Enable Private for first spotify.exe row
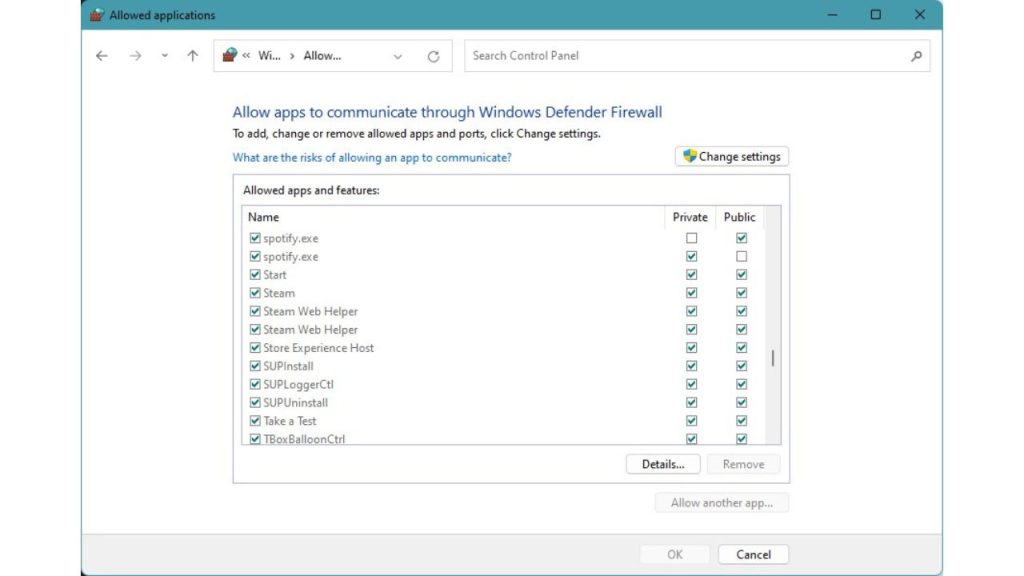 pos(691,238)
